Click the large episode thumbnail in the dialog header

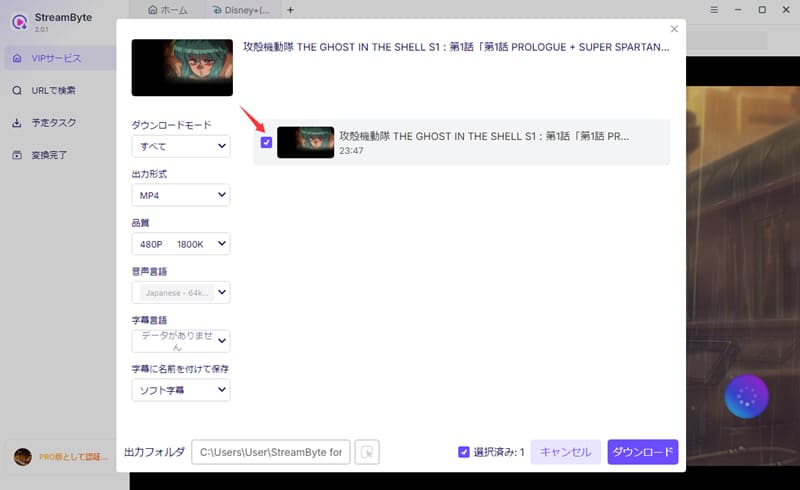click(182, 67)
